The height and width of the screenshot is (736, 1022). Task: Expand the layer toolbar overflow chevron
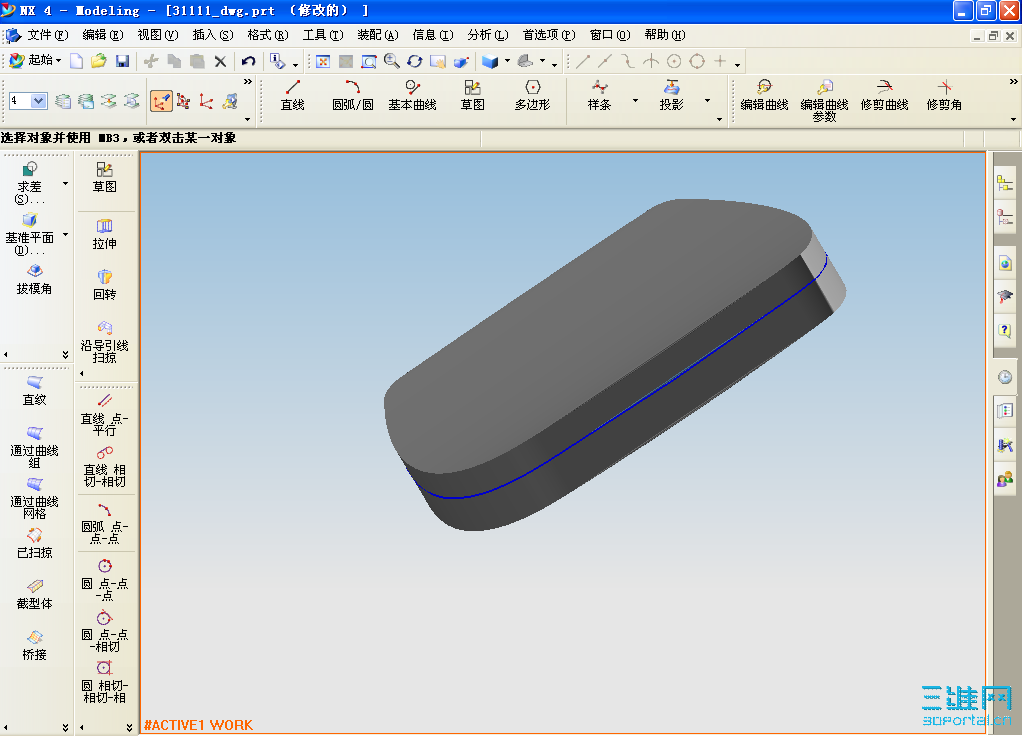(x=248, y=81)
